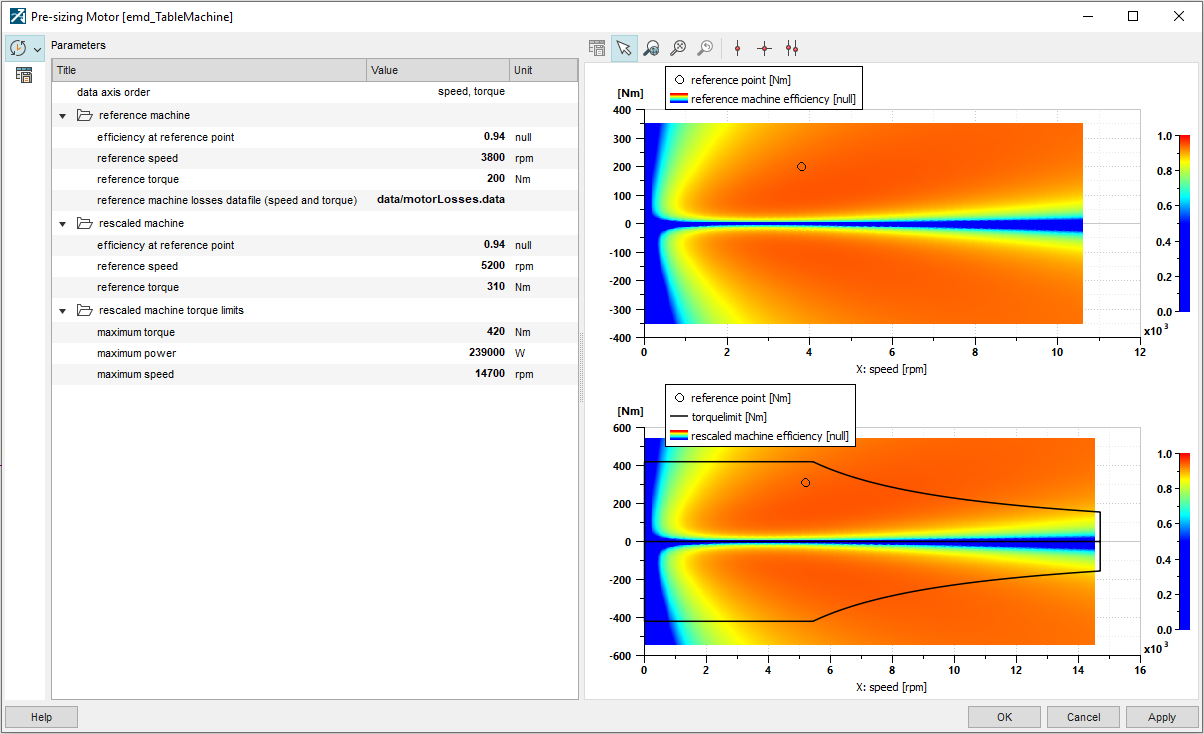Select the arrow pointer tool in the plot toolbar
Screen dimensions: 1204x734
tap(624, 48)
